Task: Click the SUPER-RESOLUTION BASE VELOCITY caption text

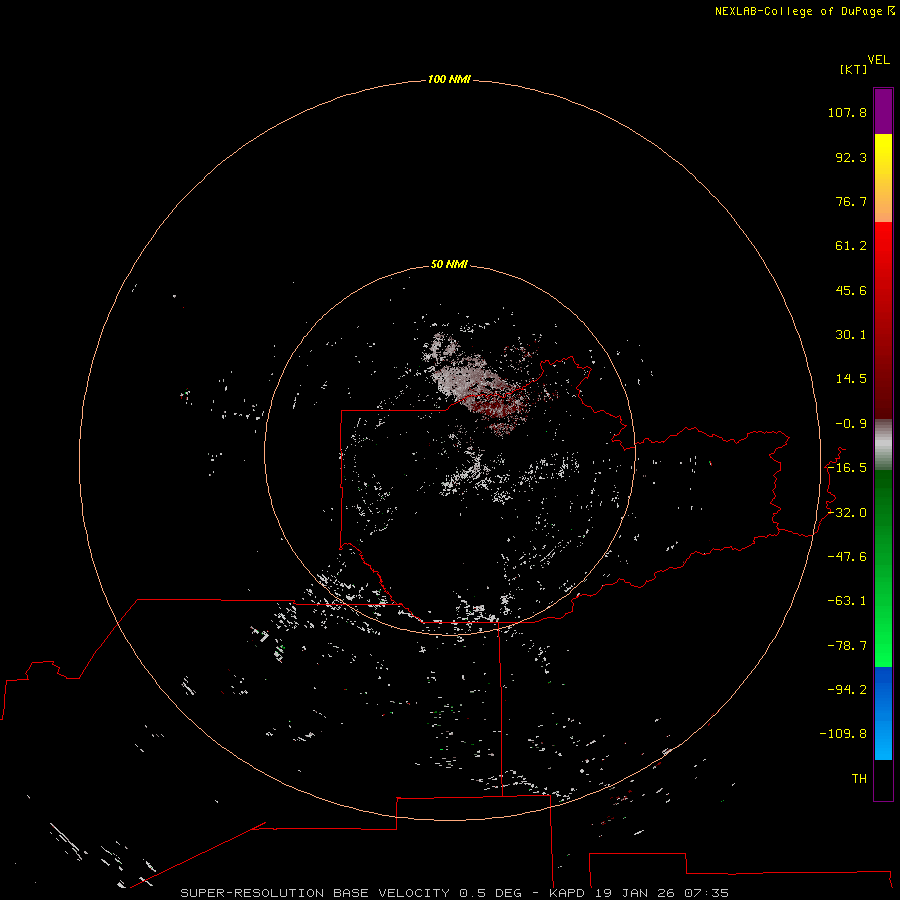Action: click(x=315, y=893)
